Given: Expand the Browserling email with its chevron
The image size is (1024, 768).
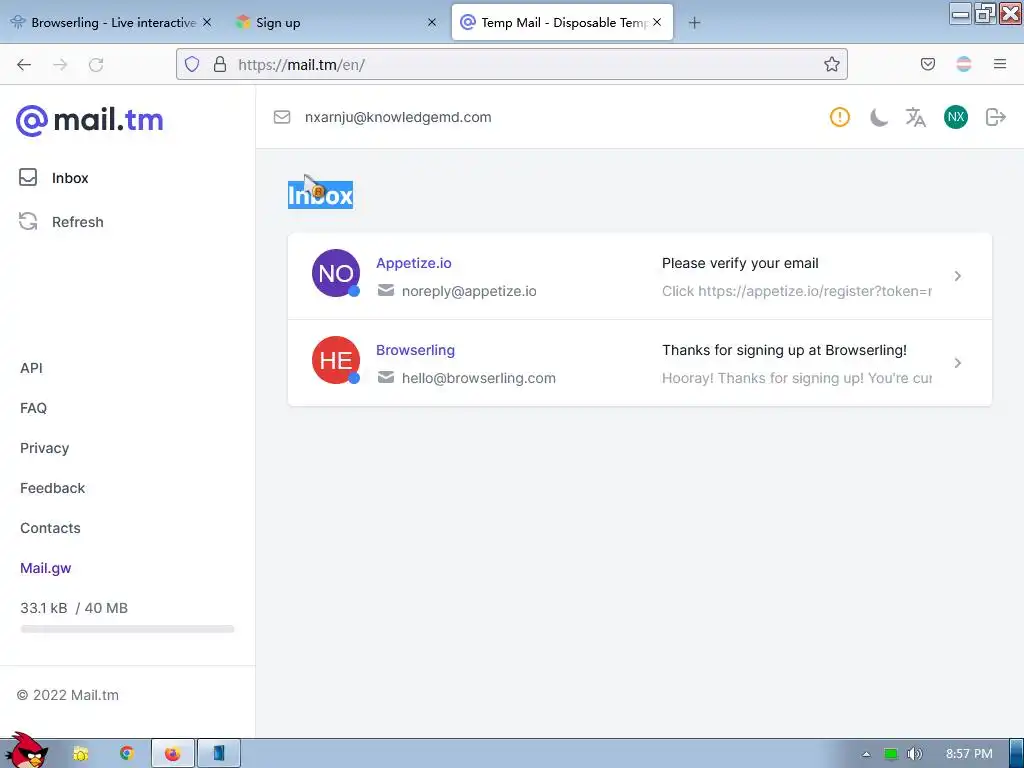Looking at the screenshot, I should pos(957,363).
